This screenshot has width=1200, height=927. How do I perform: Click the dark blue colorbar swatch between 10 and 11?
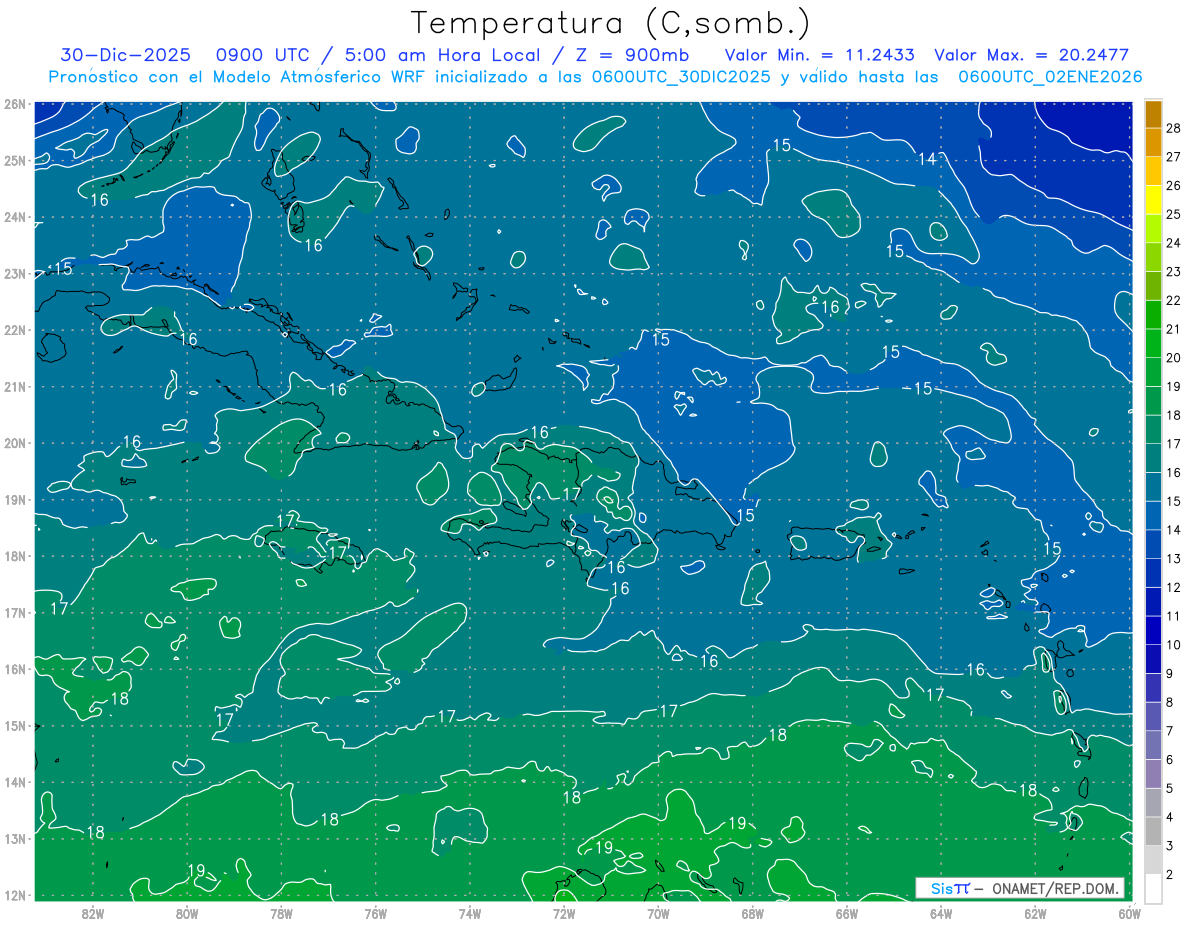pyautogui.click(x=1153, y=631)
